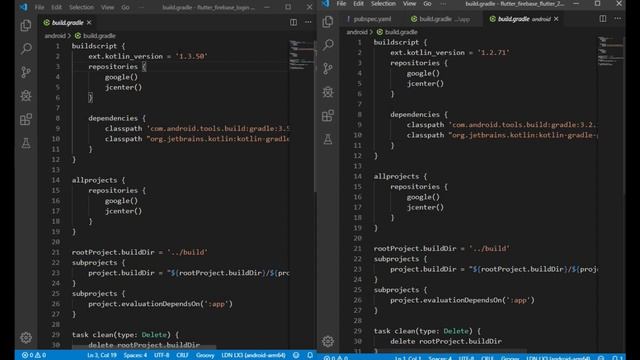Show errors and warnings in left status bar
The image size is (640, 360).
(x=34, y=355)
